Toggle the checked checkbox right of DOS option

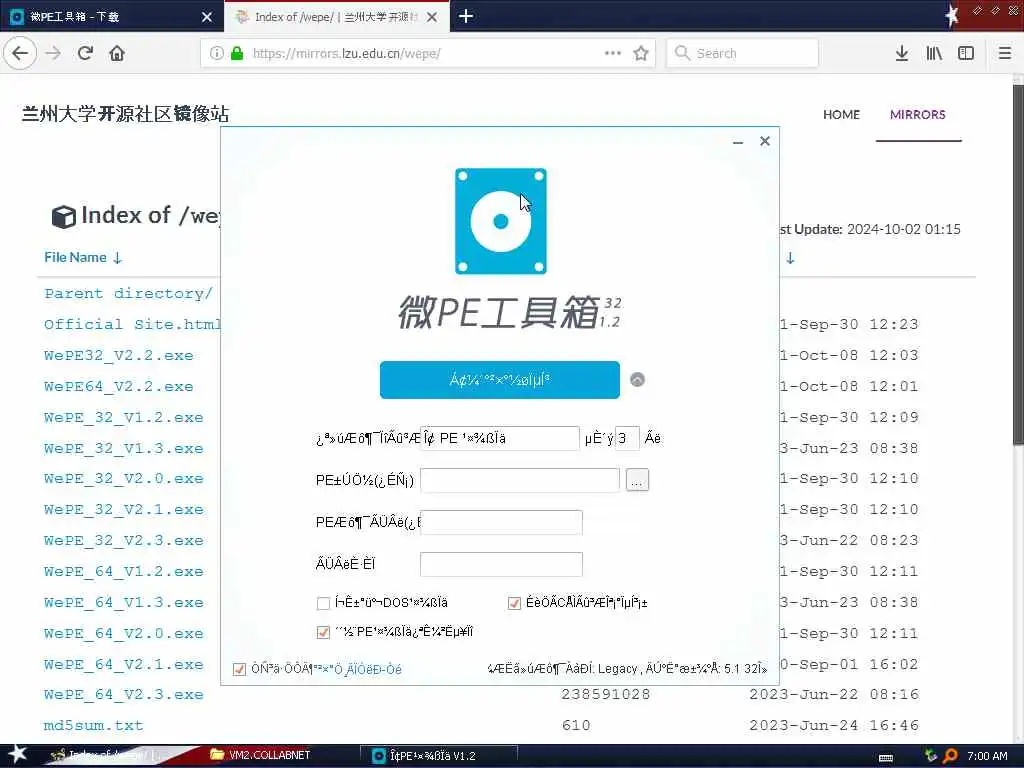514,603
